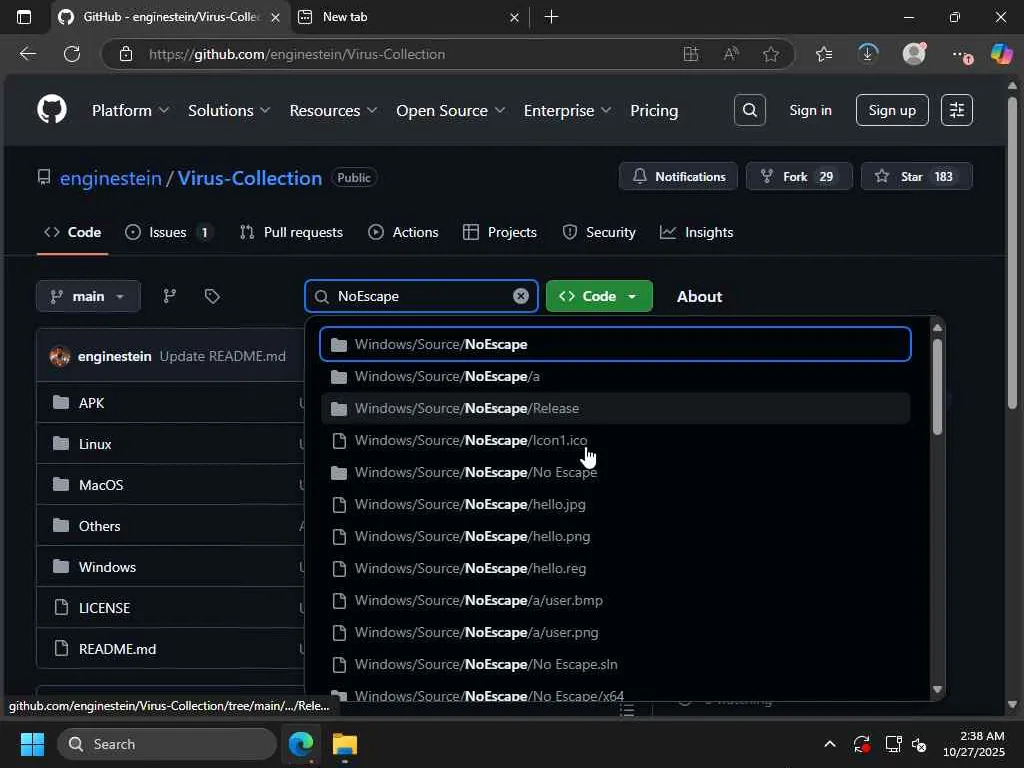Open the enginestein owner link
The width and height of the screenshot is (1024, 768).
(x=110, y=178)
